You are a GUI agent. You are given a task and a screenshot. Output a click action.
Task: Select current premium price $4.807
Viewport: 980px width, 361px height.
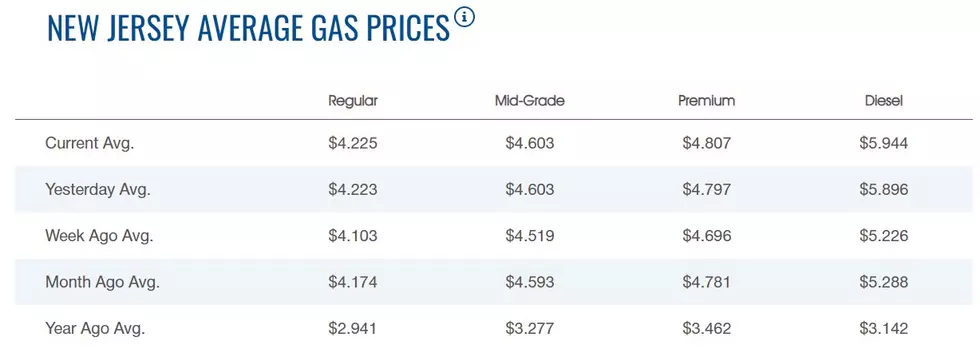click(x=707, y=144)
